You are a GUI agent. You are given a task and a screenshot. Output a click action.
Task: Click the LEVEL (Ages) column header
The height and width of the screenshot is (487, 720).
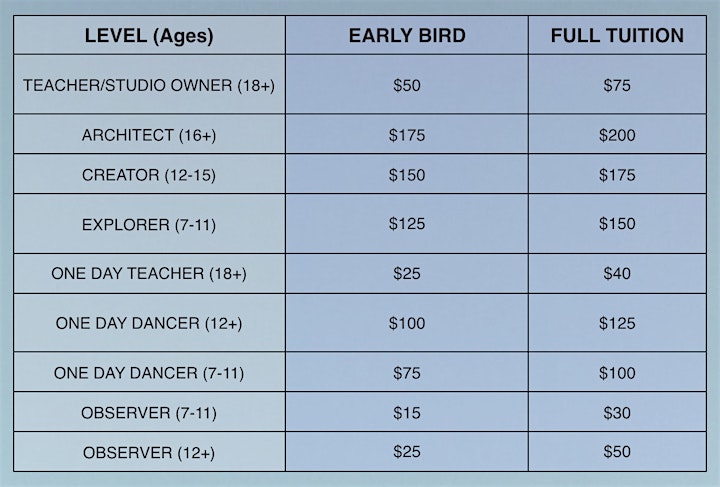[x=149, y=35]
